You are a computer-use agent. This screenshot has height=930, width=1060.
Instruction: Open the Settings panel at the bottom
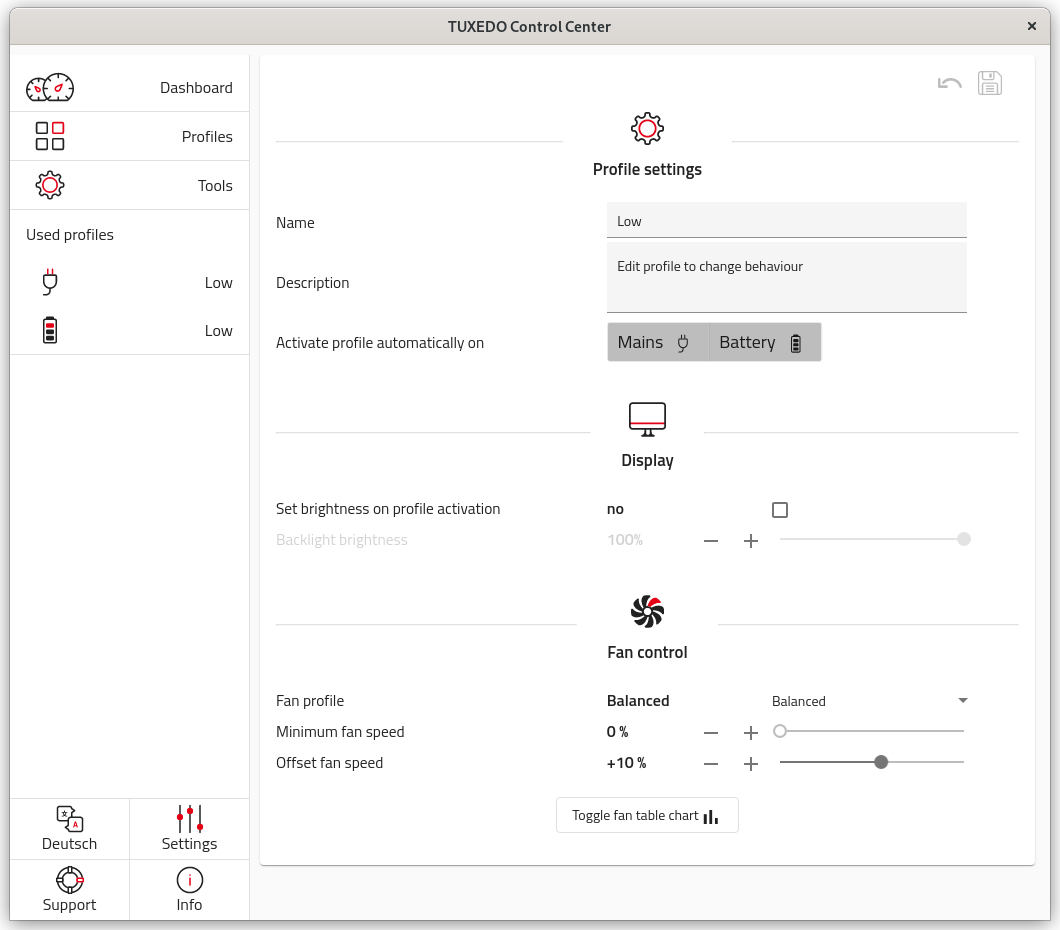point(189,829)
